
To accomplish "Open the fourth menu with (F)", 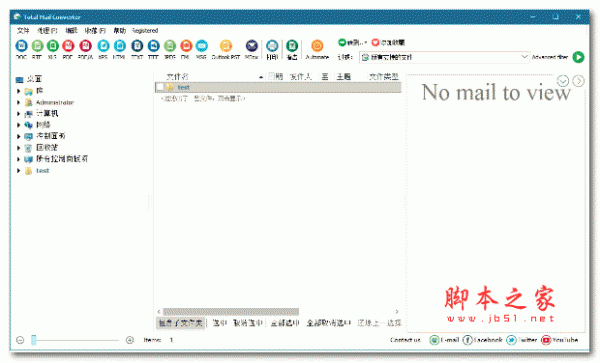I will (x=95, y=31).
